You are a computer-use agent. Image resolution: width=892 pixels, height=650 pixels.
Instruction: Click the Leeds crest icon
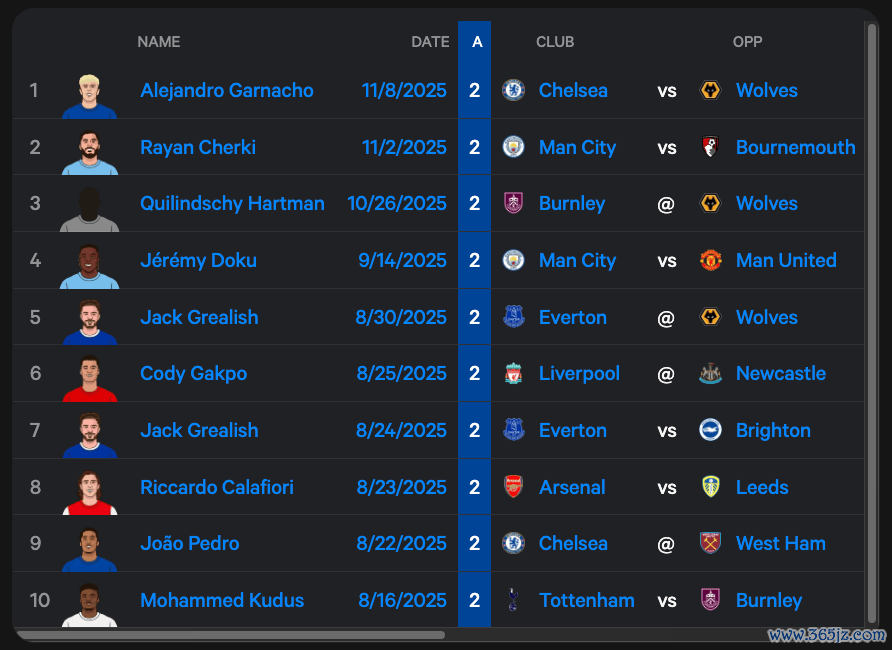710,488
